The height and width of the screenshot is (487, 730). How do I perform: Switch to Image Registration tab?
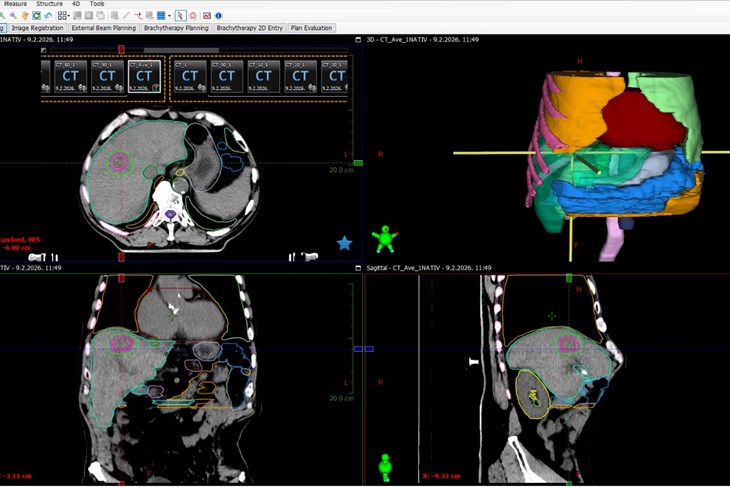37,28
